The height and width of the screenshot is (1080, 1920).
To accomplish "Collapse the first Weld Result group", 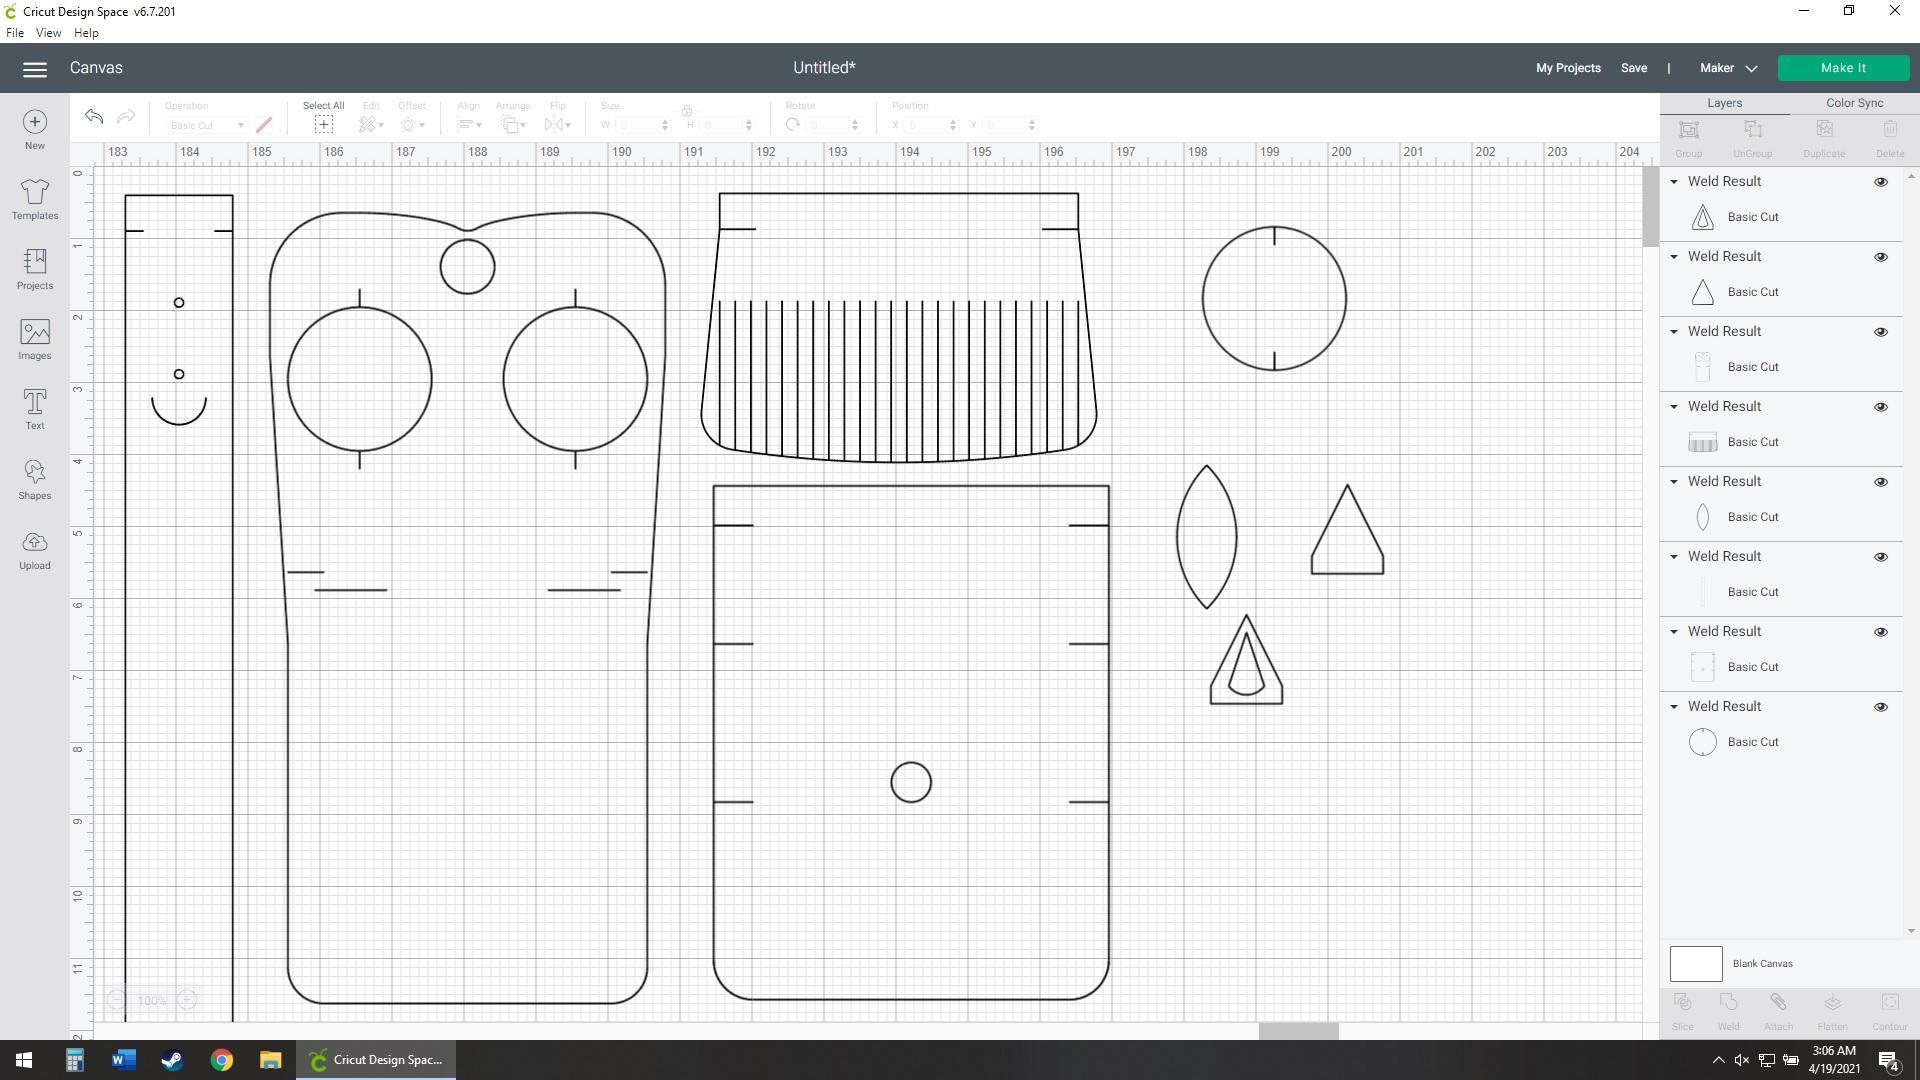I will pos(1674,181).
